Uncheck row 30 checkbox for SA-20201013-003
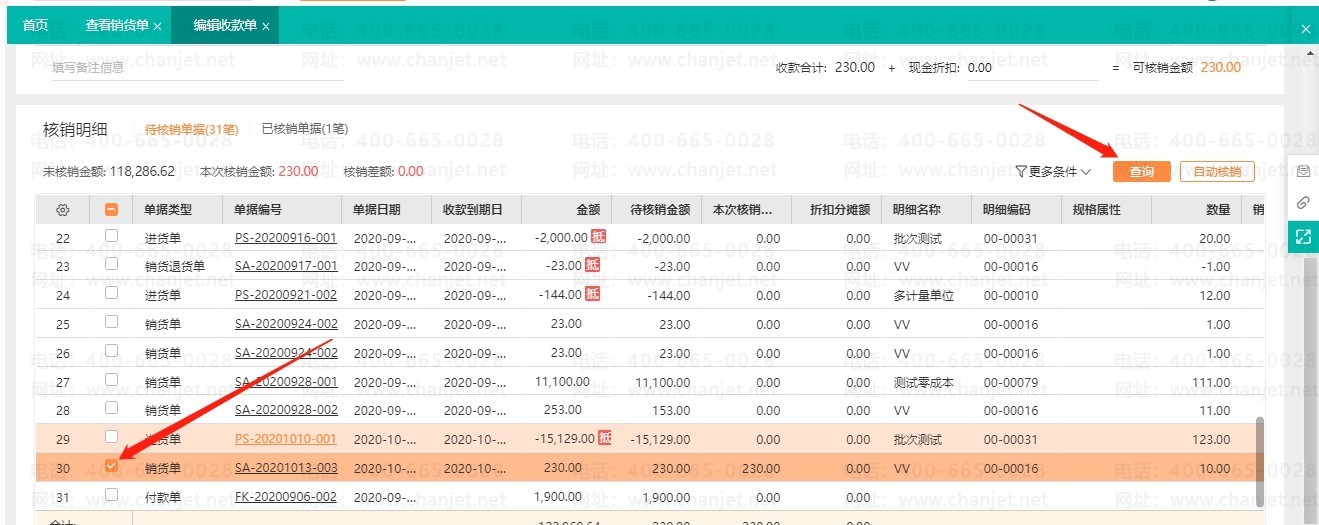 point(111,466)
